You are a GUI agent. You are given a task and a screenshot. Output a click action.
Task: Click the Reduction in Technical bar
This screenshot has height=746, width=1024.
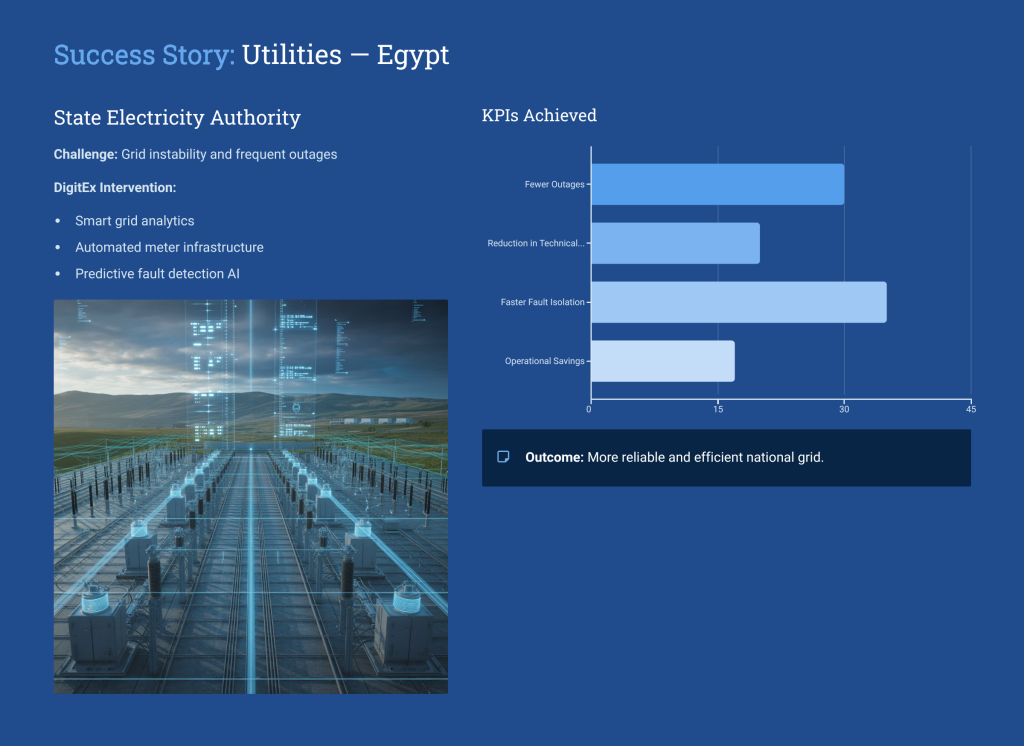[675, 243]
